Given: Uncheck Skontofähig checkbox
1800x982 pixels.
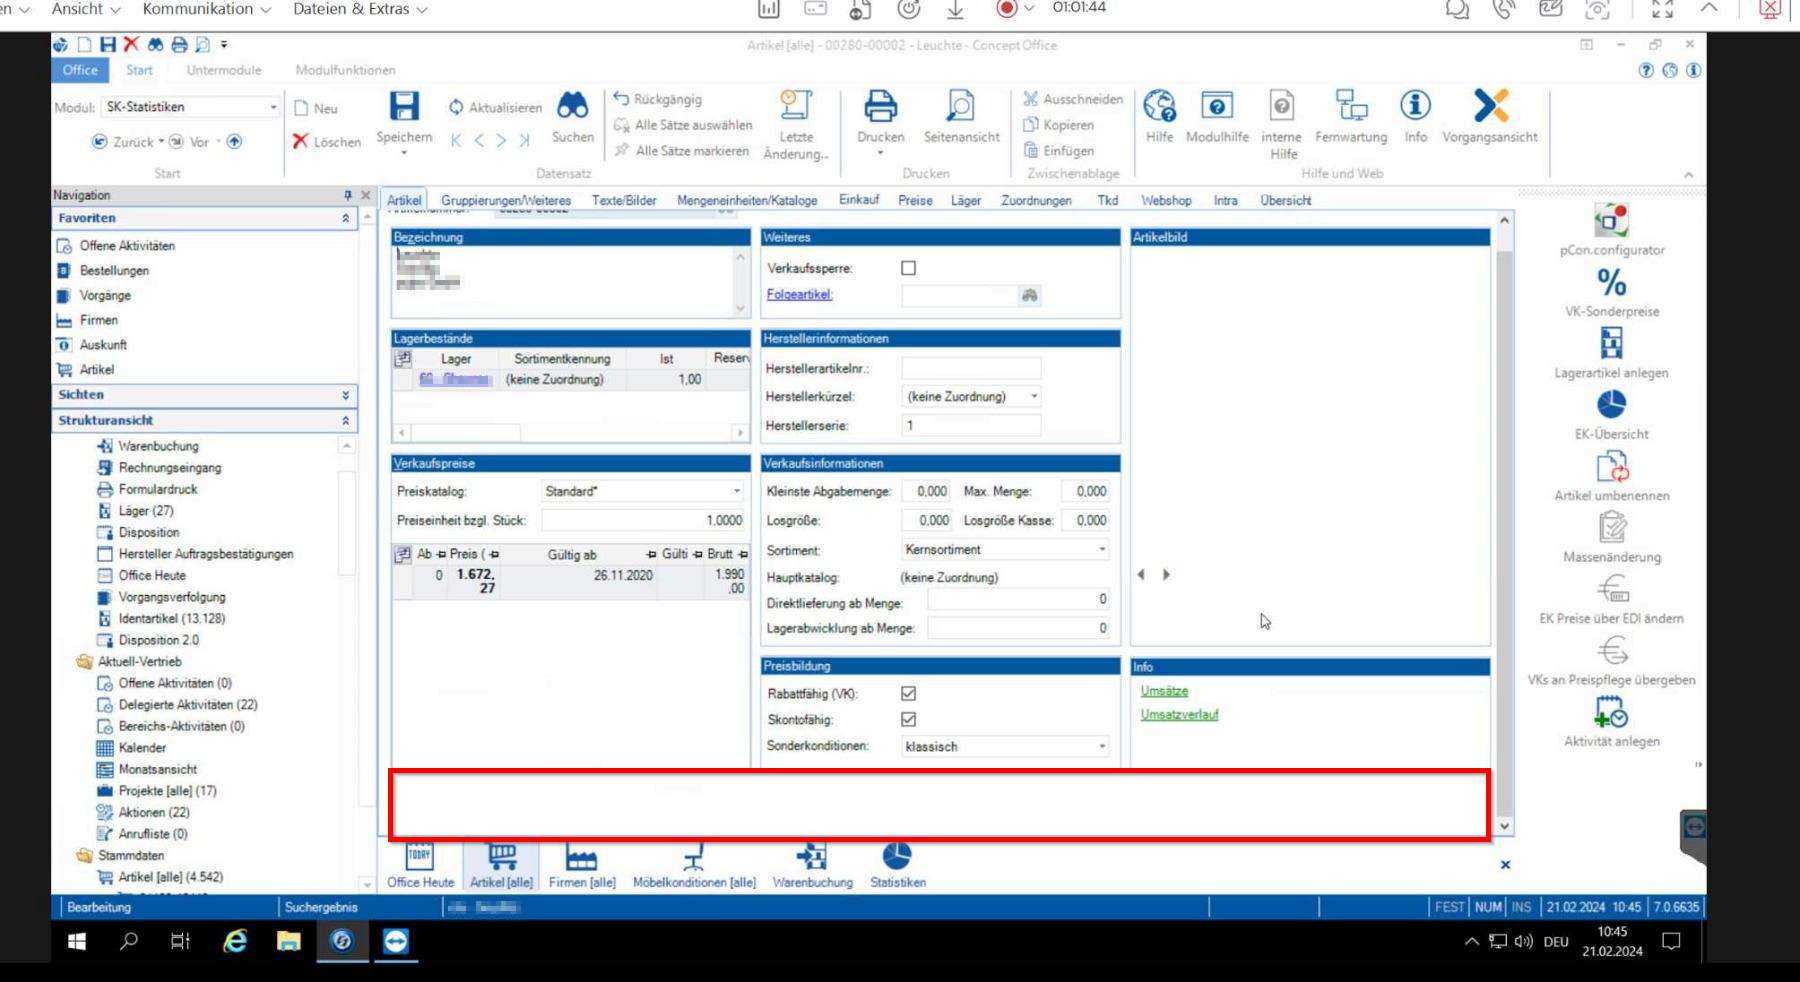Looking at the screenshot, I should (908, 719).
